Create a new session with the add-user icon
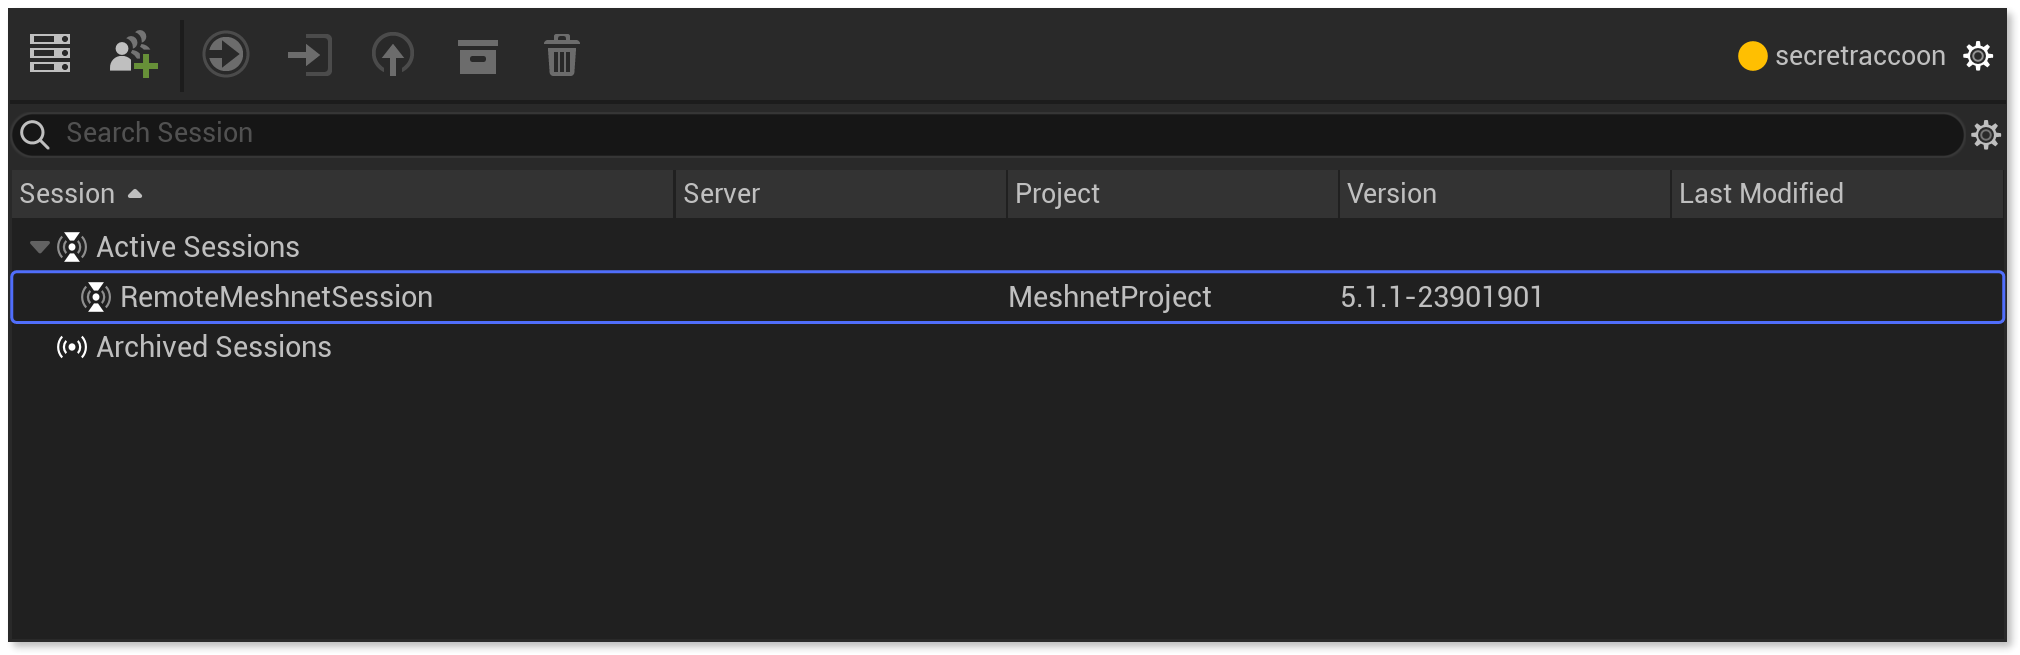 pyautogui.click(x=132, y=55)
